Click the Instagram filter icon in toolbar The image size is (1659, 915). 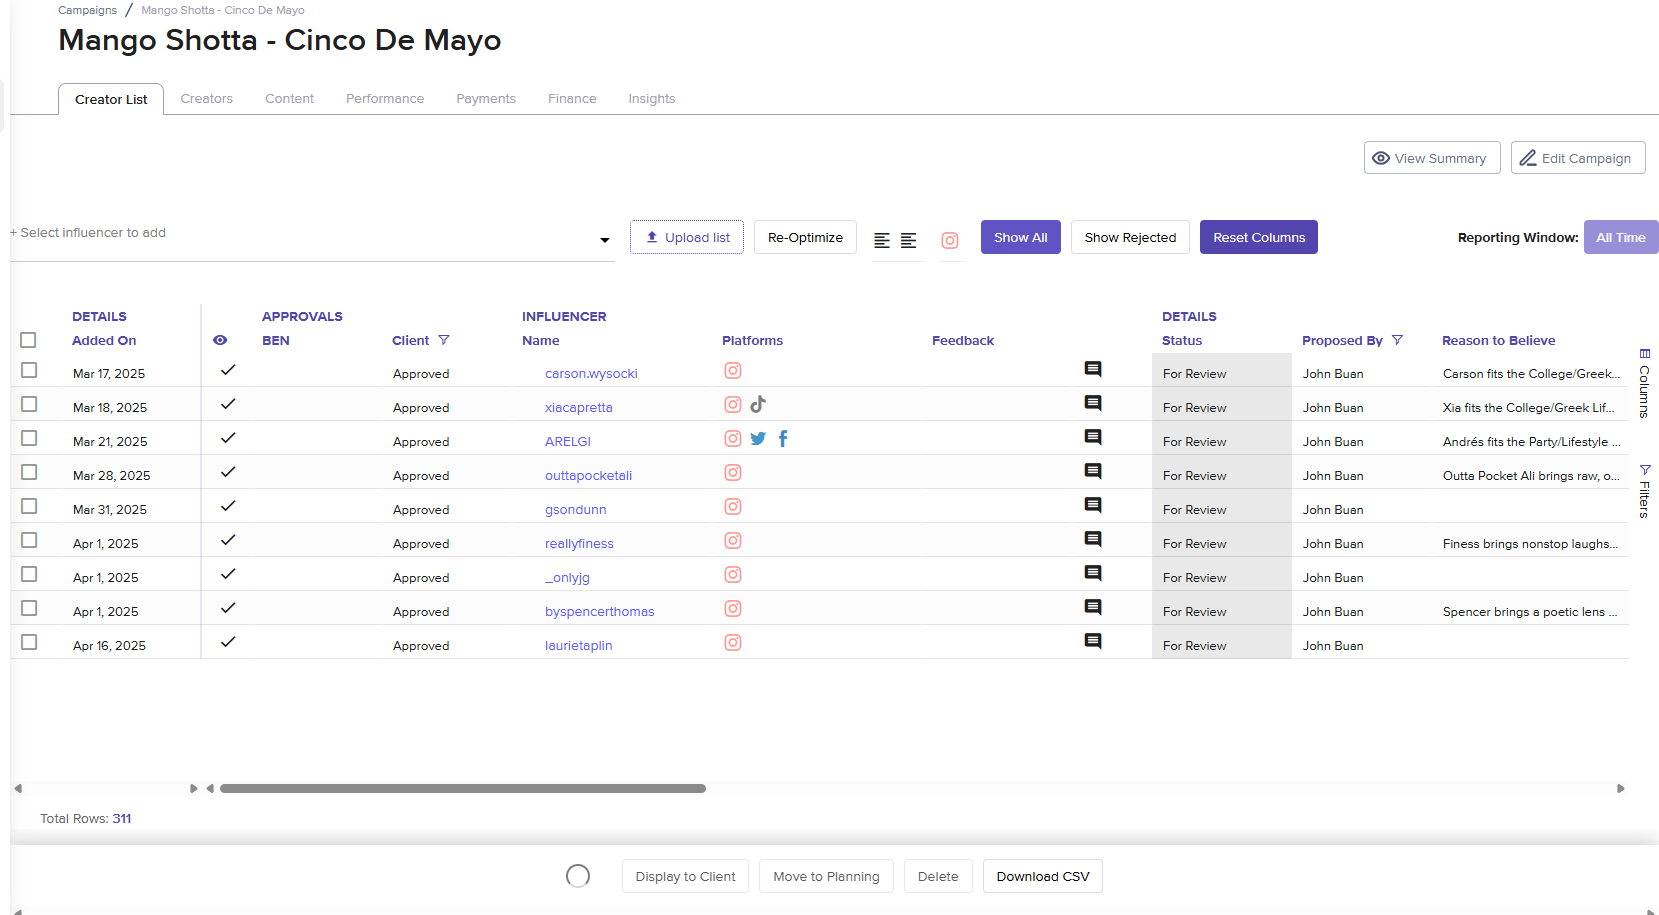(x=949, y=240)
